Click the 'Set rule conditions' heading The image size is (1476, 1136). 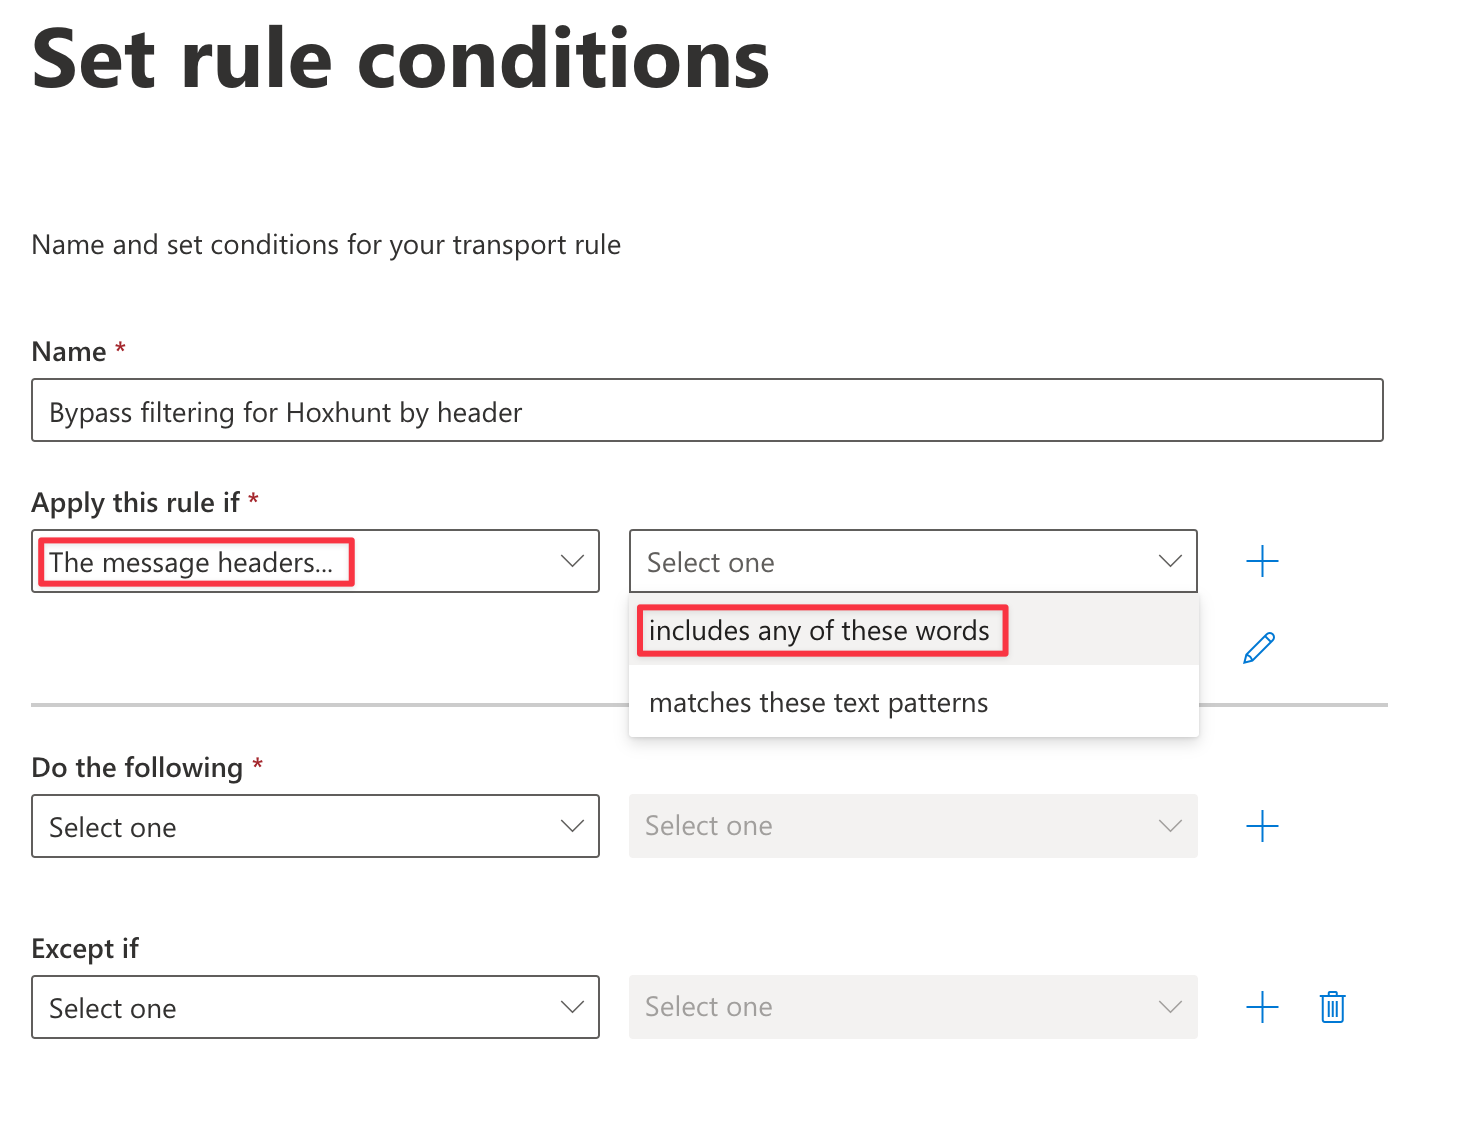(401, 59)
